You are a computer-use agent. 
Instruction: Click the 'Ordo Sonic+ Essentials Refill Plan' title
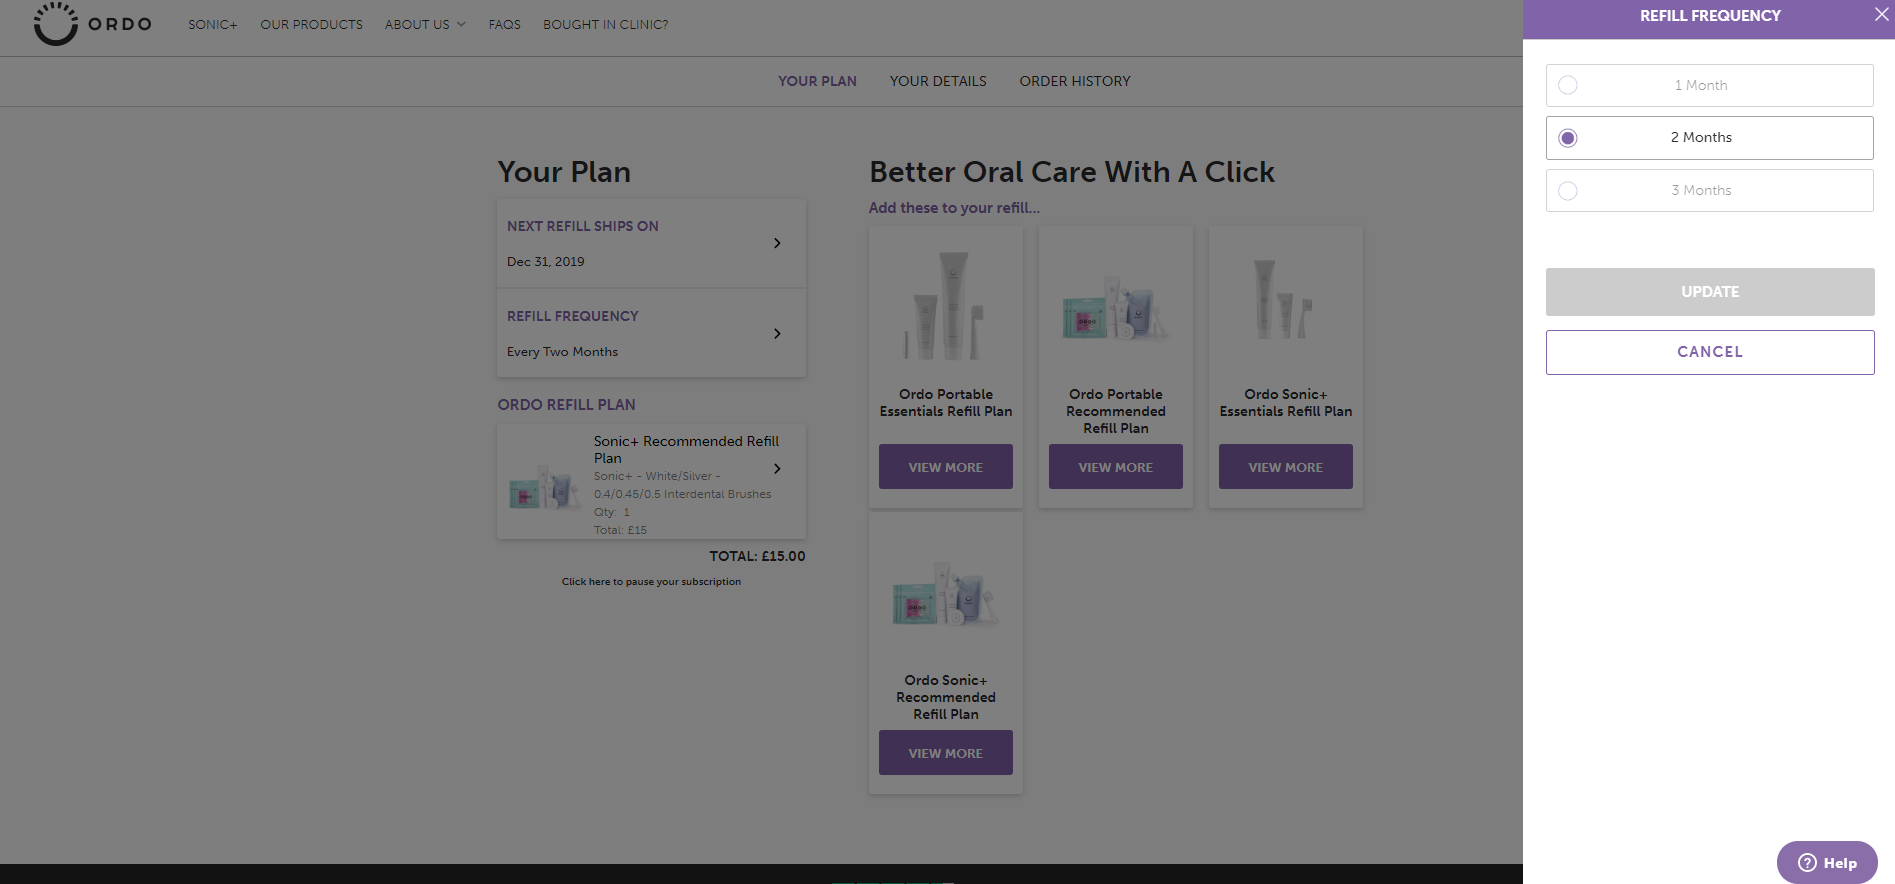pos(1286,403)
